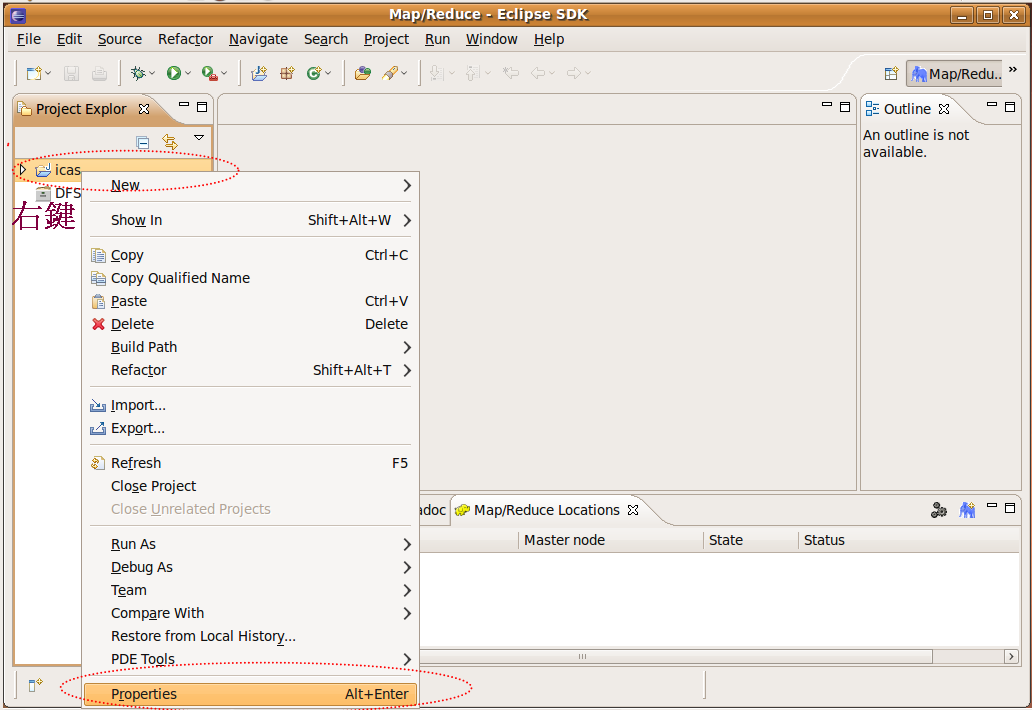This screenshot has height=710, width=1032.
Task: Click the Print toolbar icon
Action: (98, 72)
